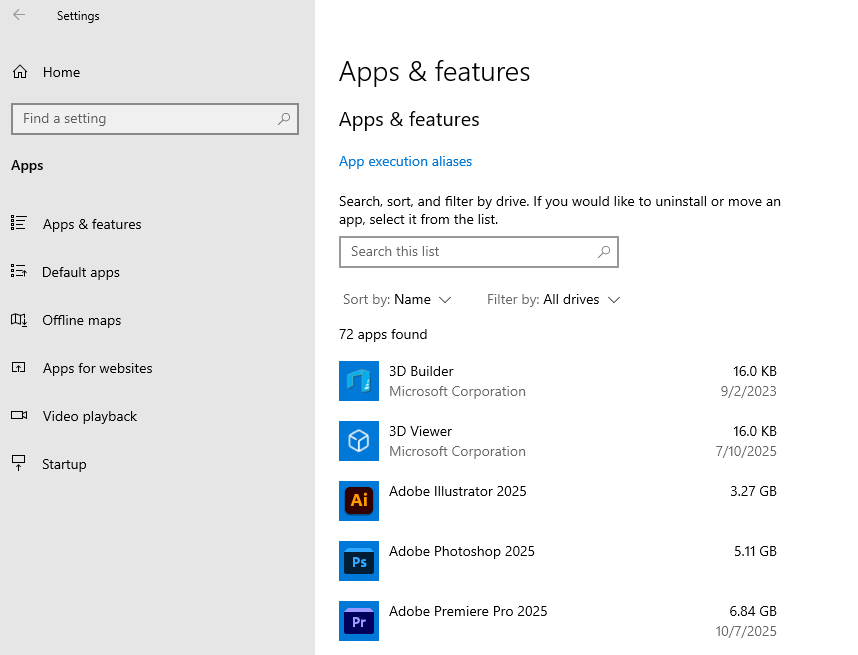Screen dimensions: 858x655
Task: Select the Adobe Premiere Pro 2025 Pr icon
Action: 359,621
